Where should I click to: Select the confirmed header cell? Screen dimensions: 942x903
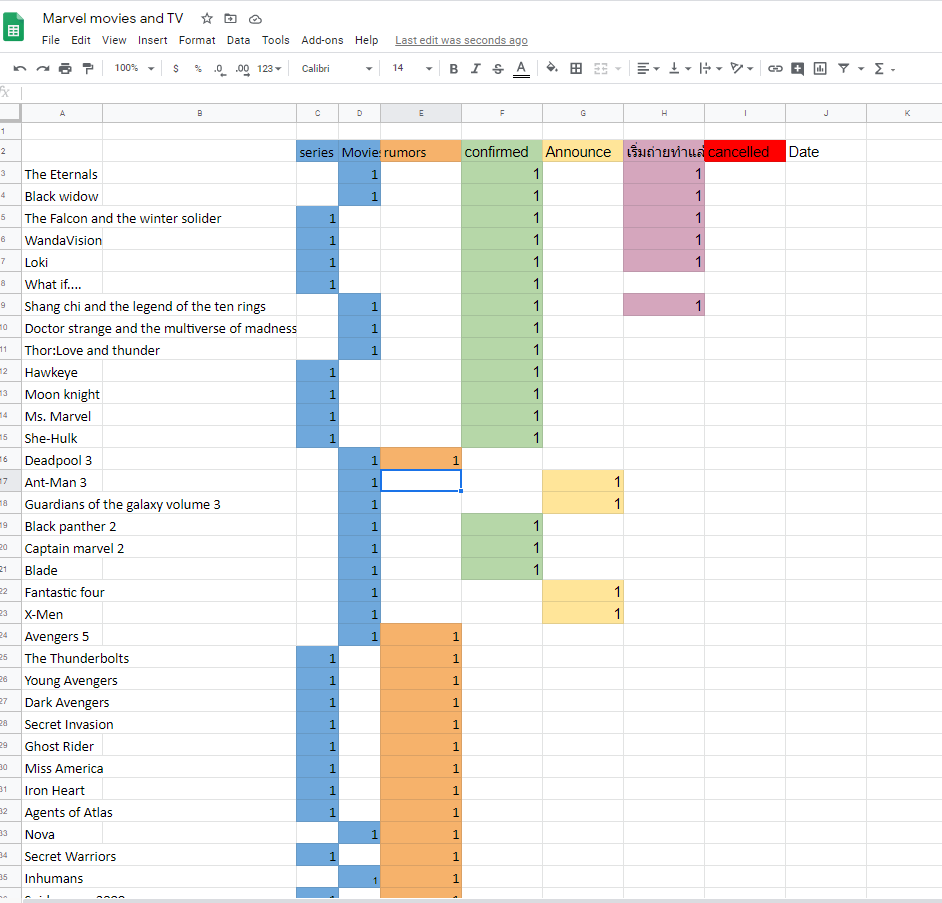[502, 151]
